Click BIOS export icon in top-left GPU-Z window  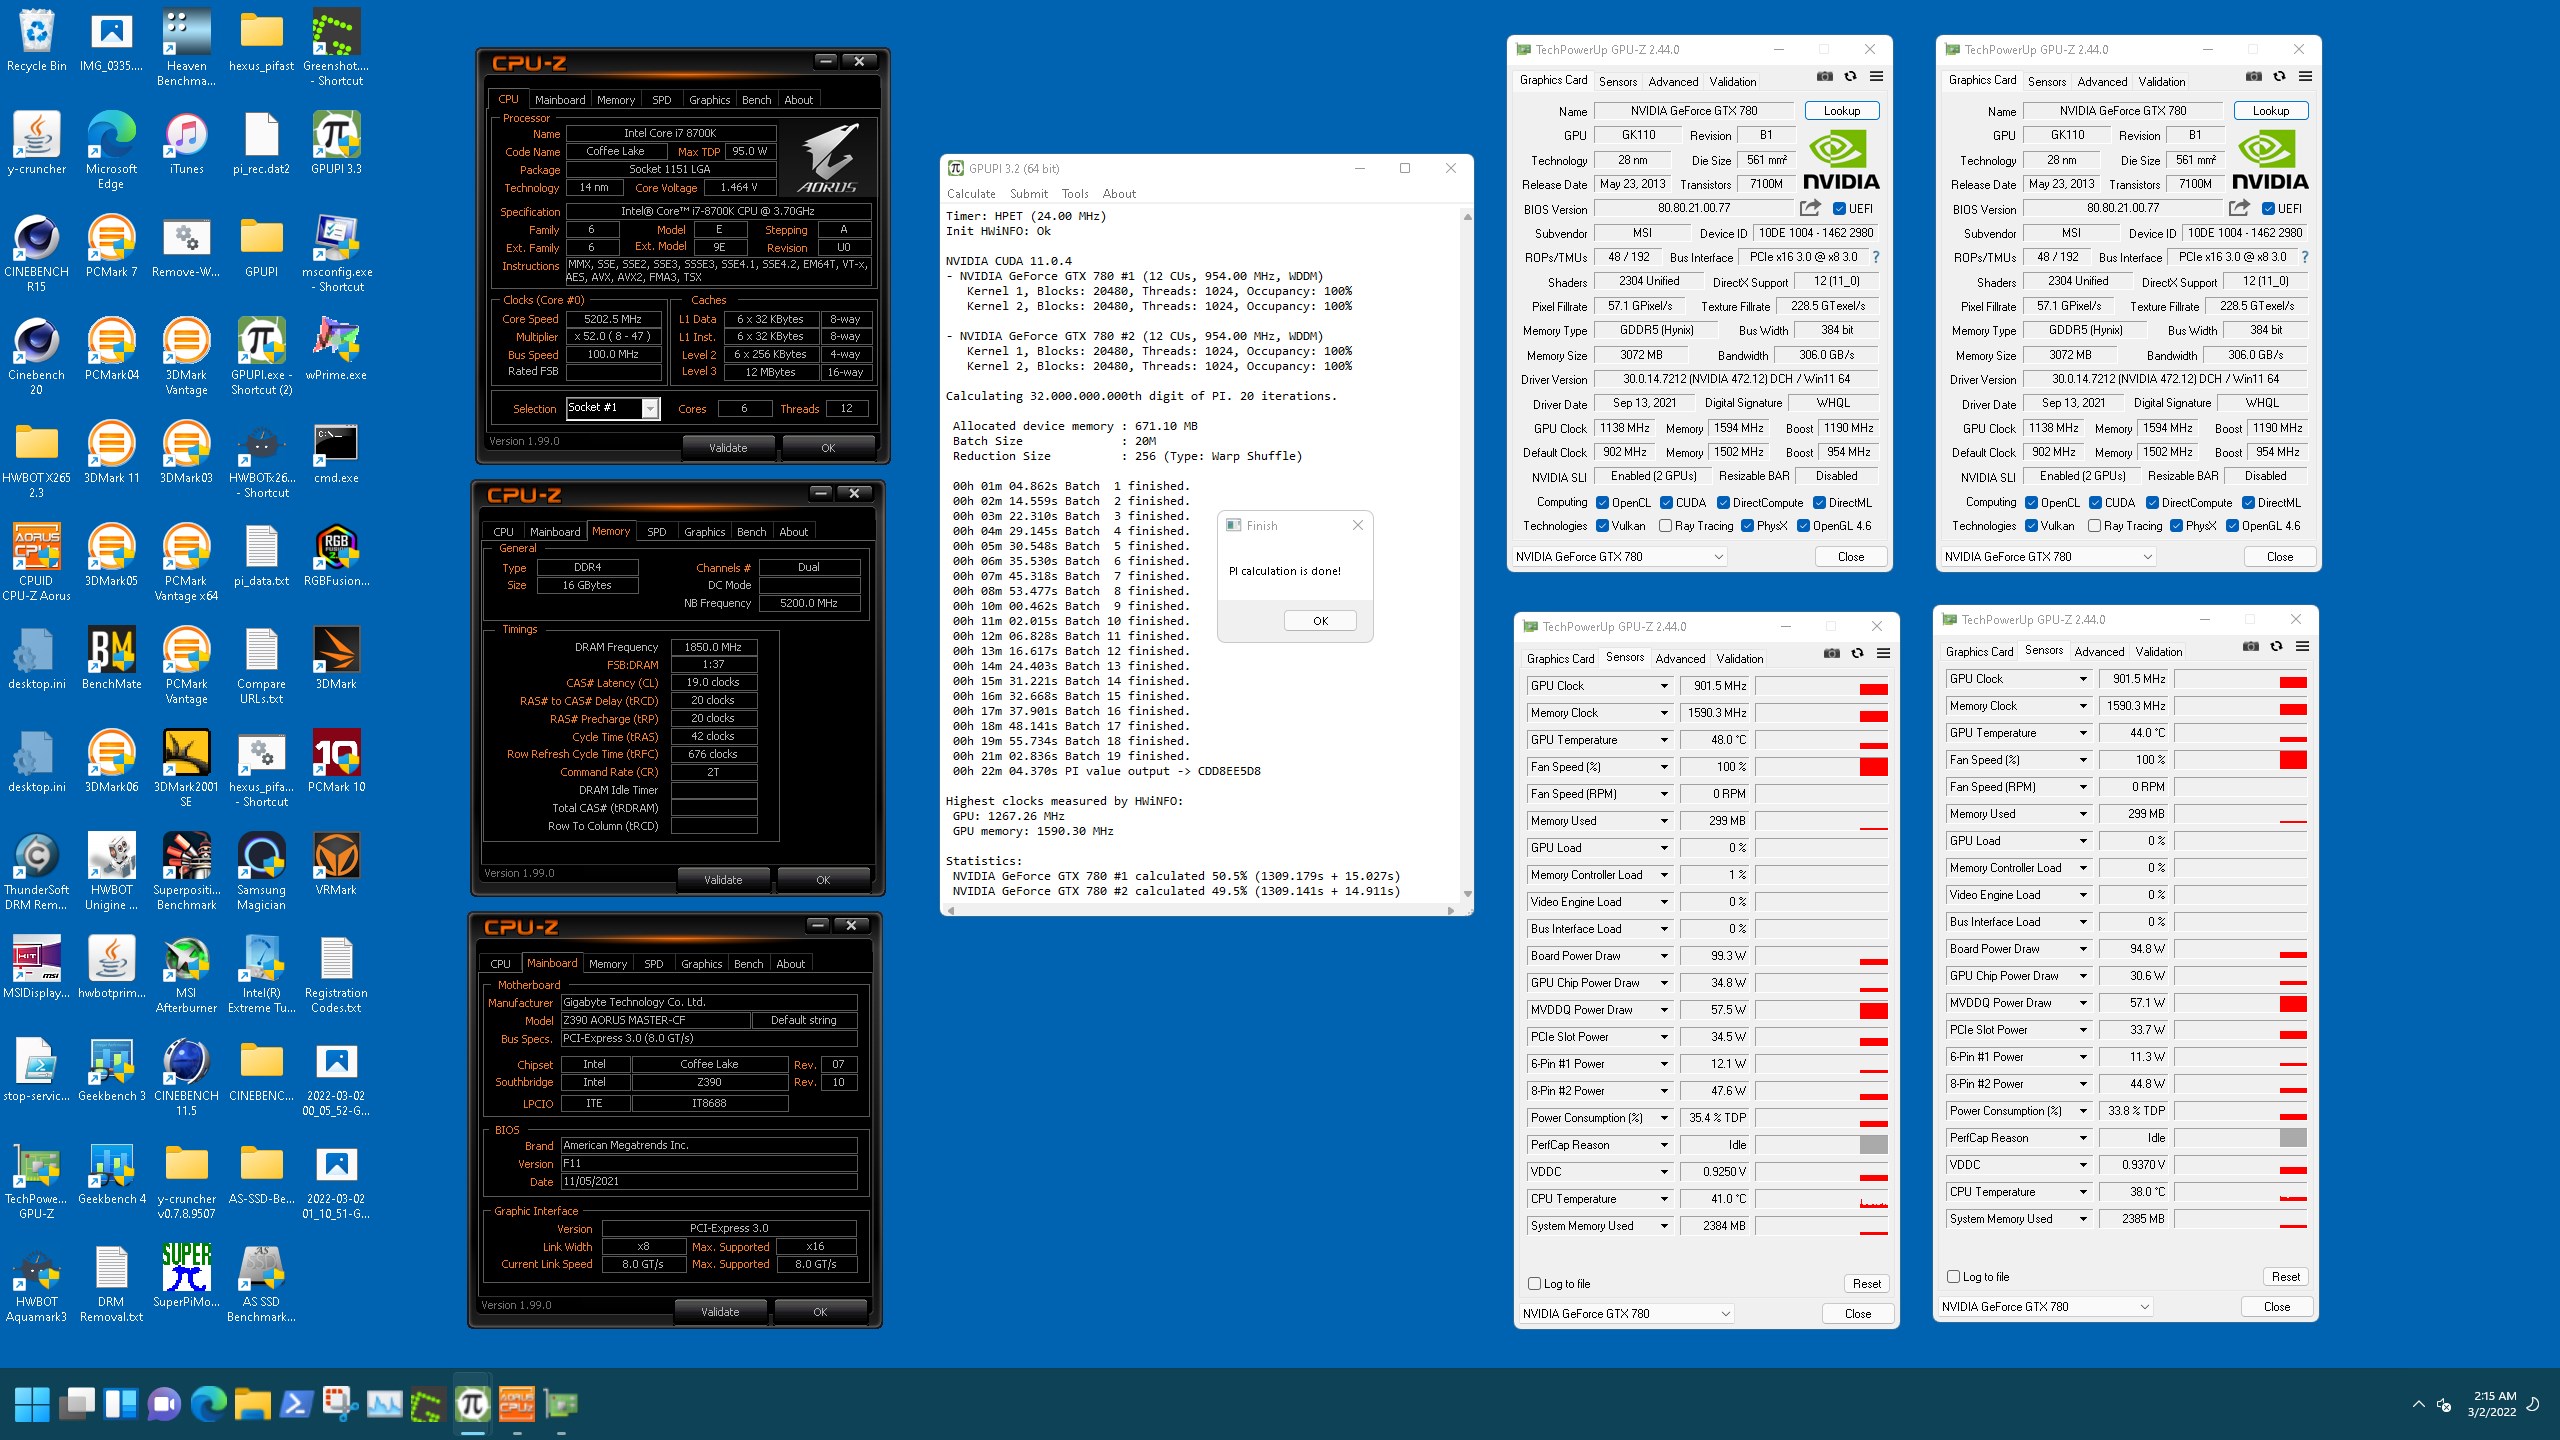click(x=1810, y=208)
